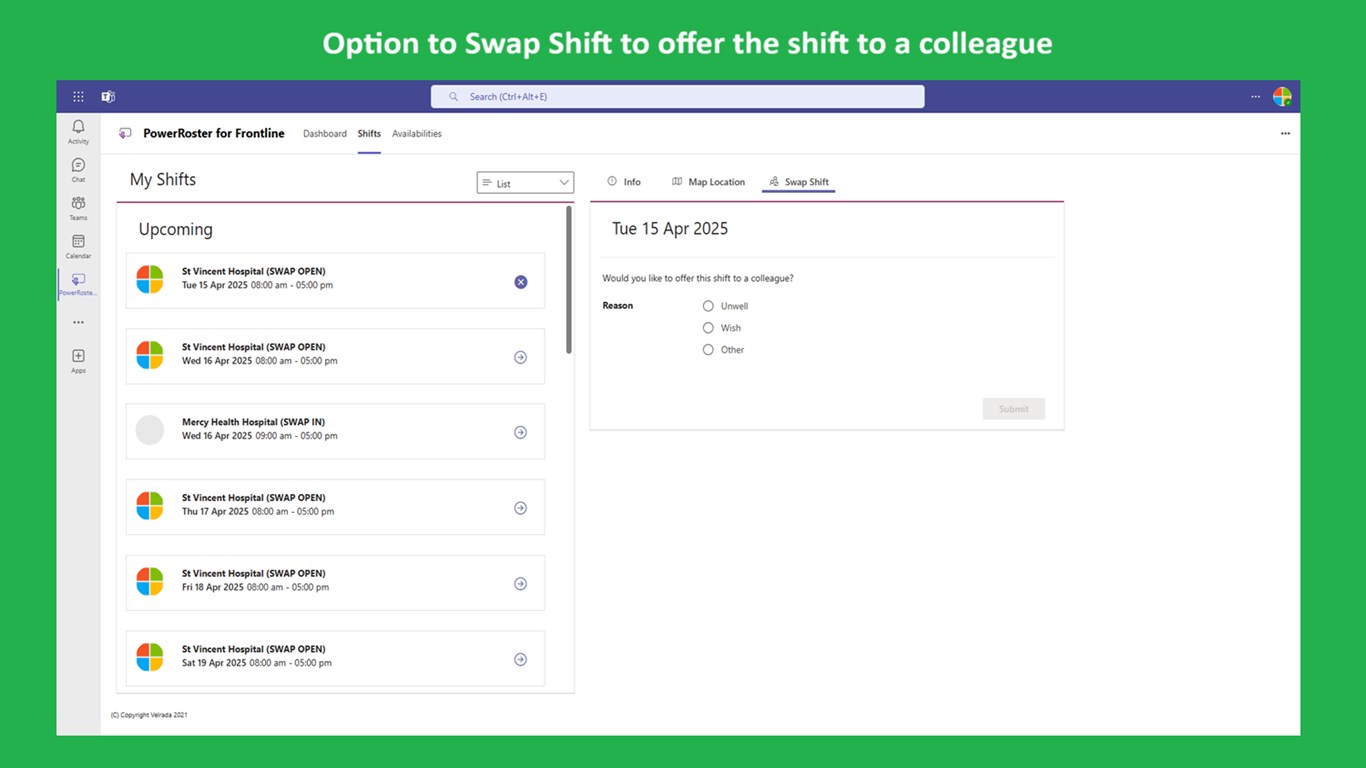The width and height of the screenshot is (1366, 768).
Task: Select the Unwell reason
Action: (x=708, y=306)
